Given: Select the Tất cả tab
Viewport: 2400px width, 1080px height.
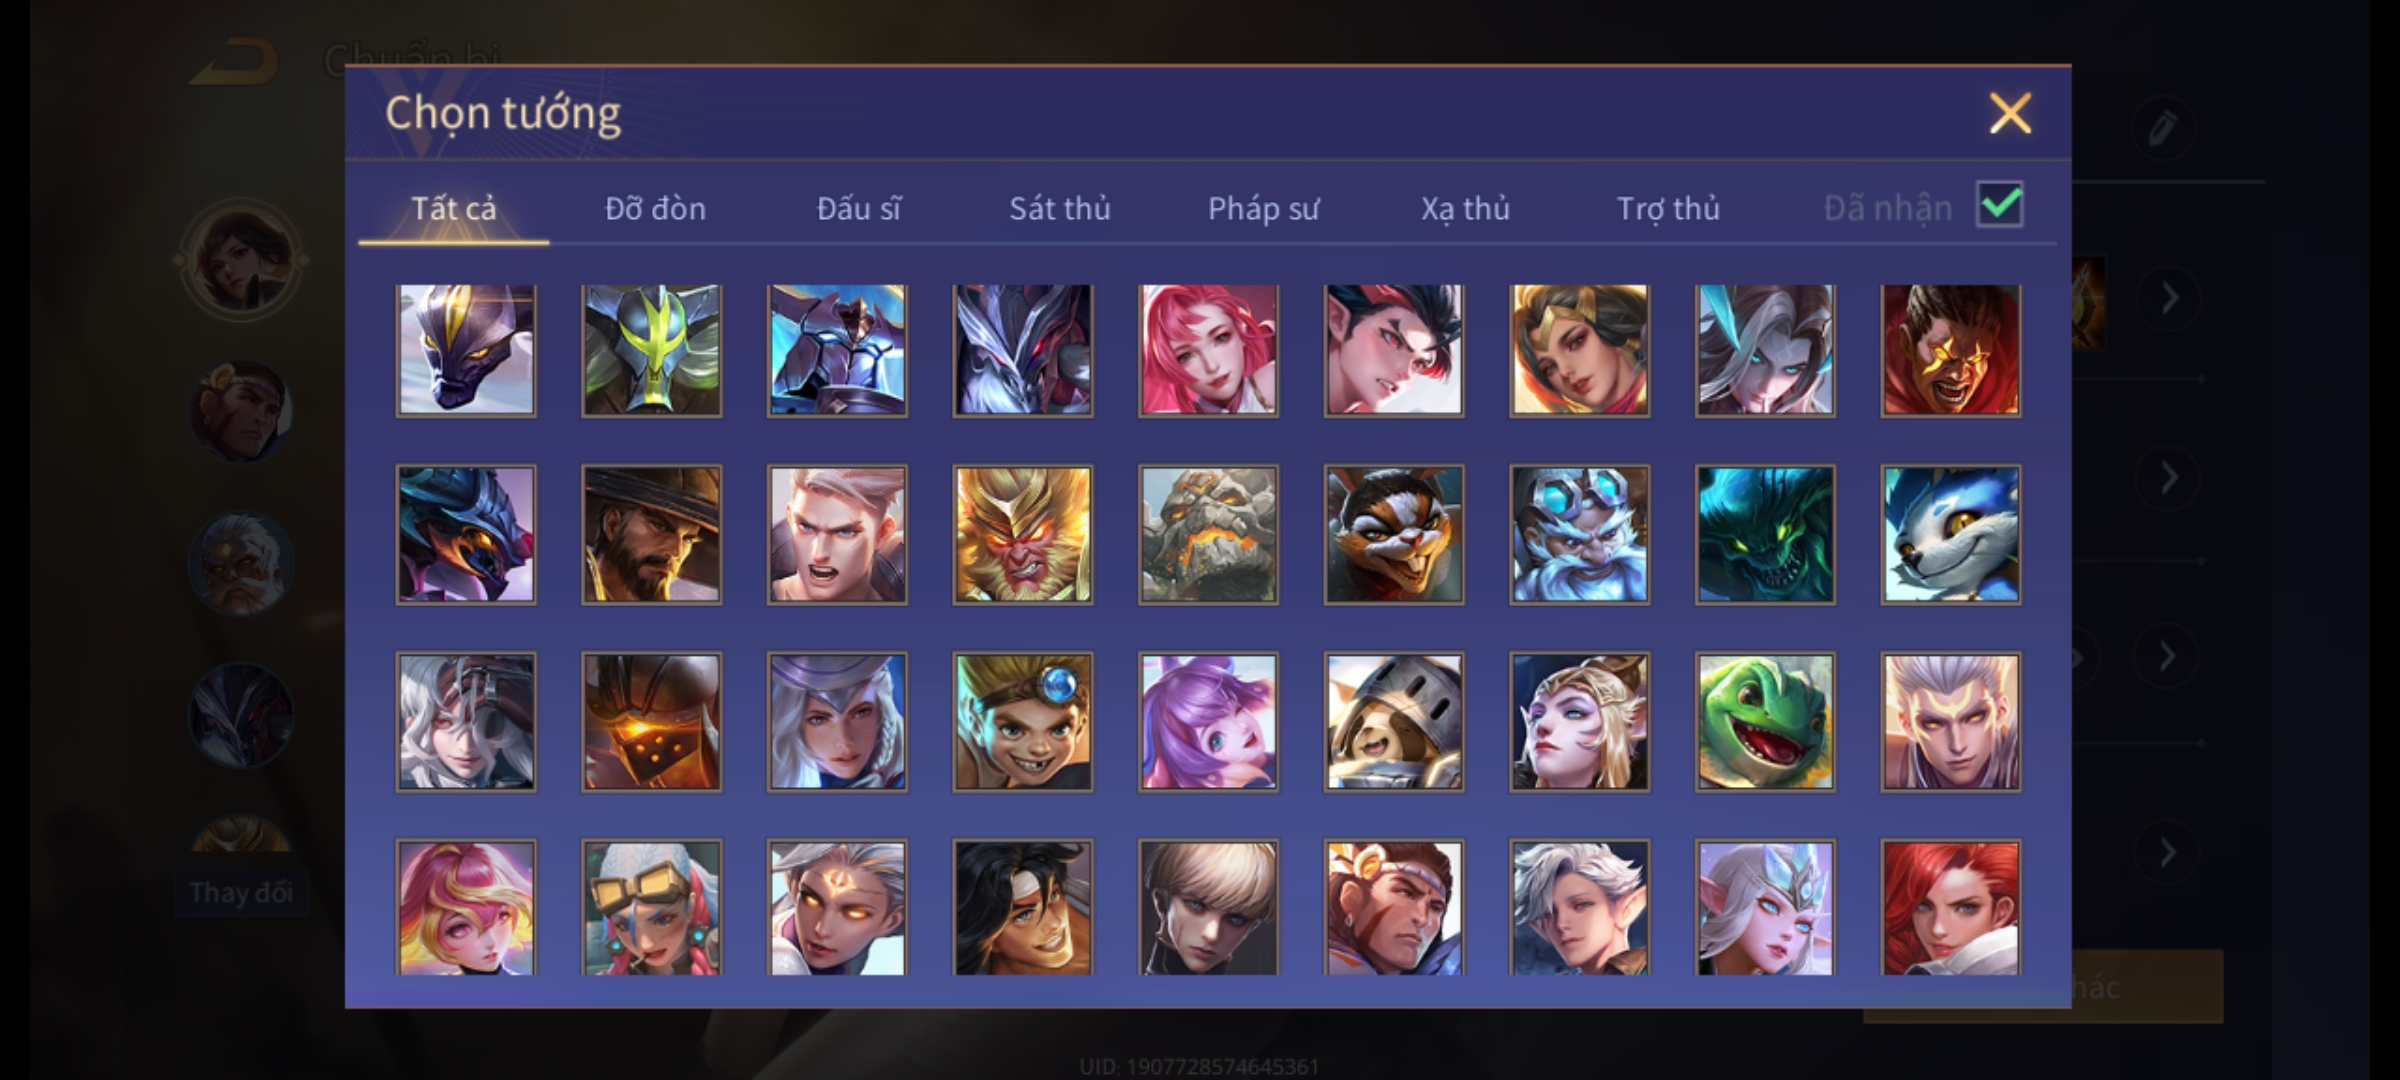Looking at the screenshot, I should point(453,208).
